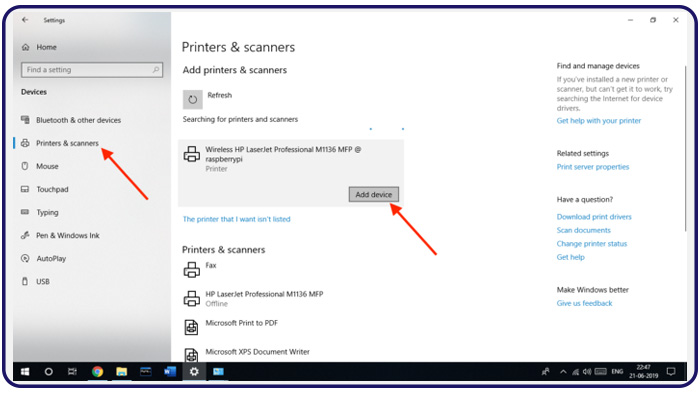The width and height of the screenshot is (700, 393).
Task: Click the Fax printer icon
Action: [192, 270]
